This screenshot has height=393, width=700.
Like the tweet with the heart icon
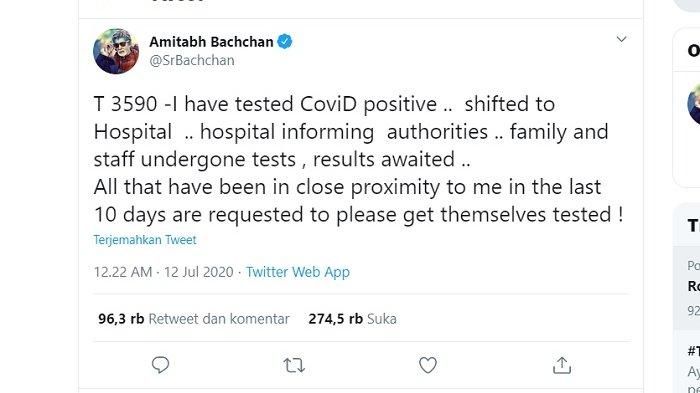click(428, 365)
